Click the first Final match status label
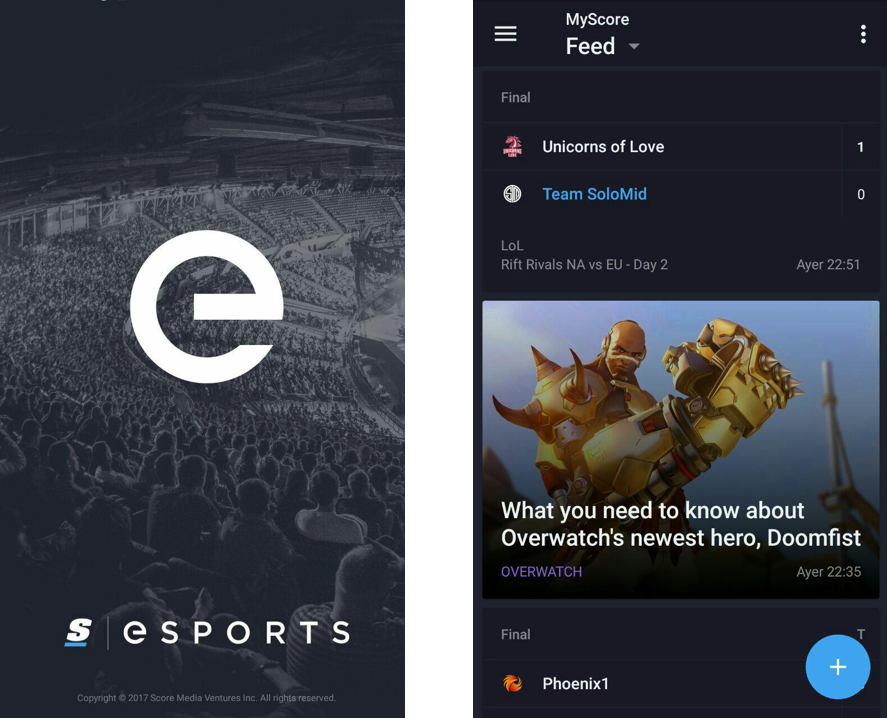Screen dimensions: 887x718 (x=515, y=97)
